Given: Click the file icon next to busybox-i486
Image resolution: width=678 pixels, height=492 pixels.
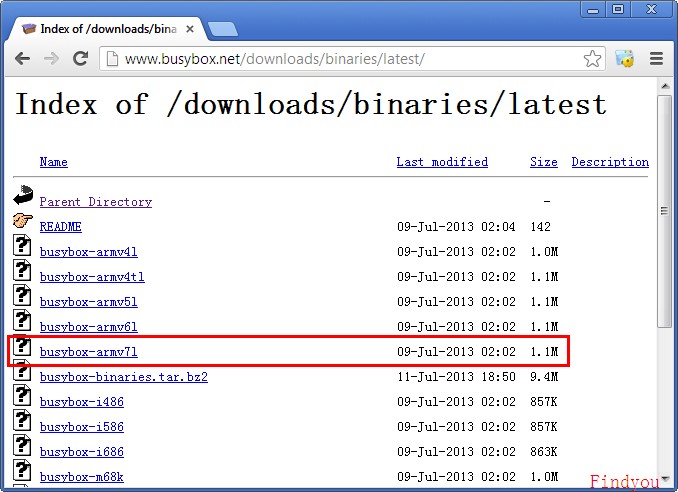Looking at the screenshot, I should pos(22,395).
